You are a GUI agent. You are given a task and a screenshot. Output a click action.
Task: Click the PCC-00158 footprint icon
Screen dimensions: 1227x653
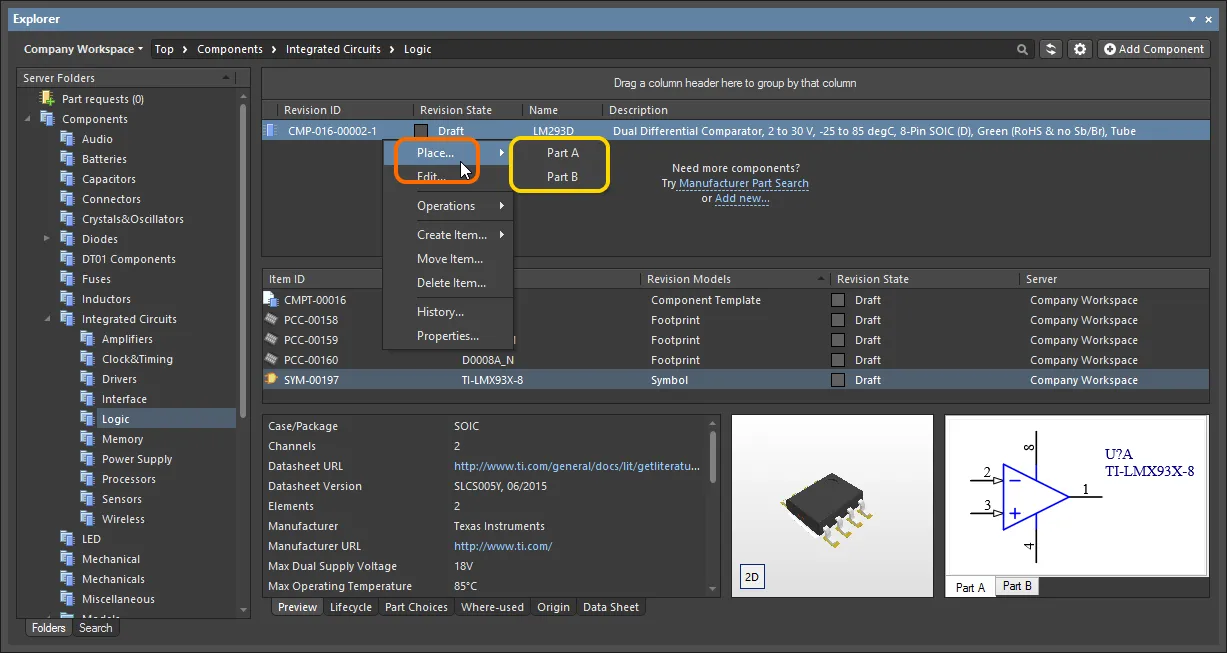click(271, 320)
